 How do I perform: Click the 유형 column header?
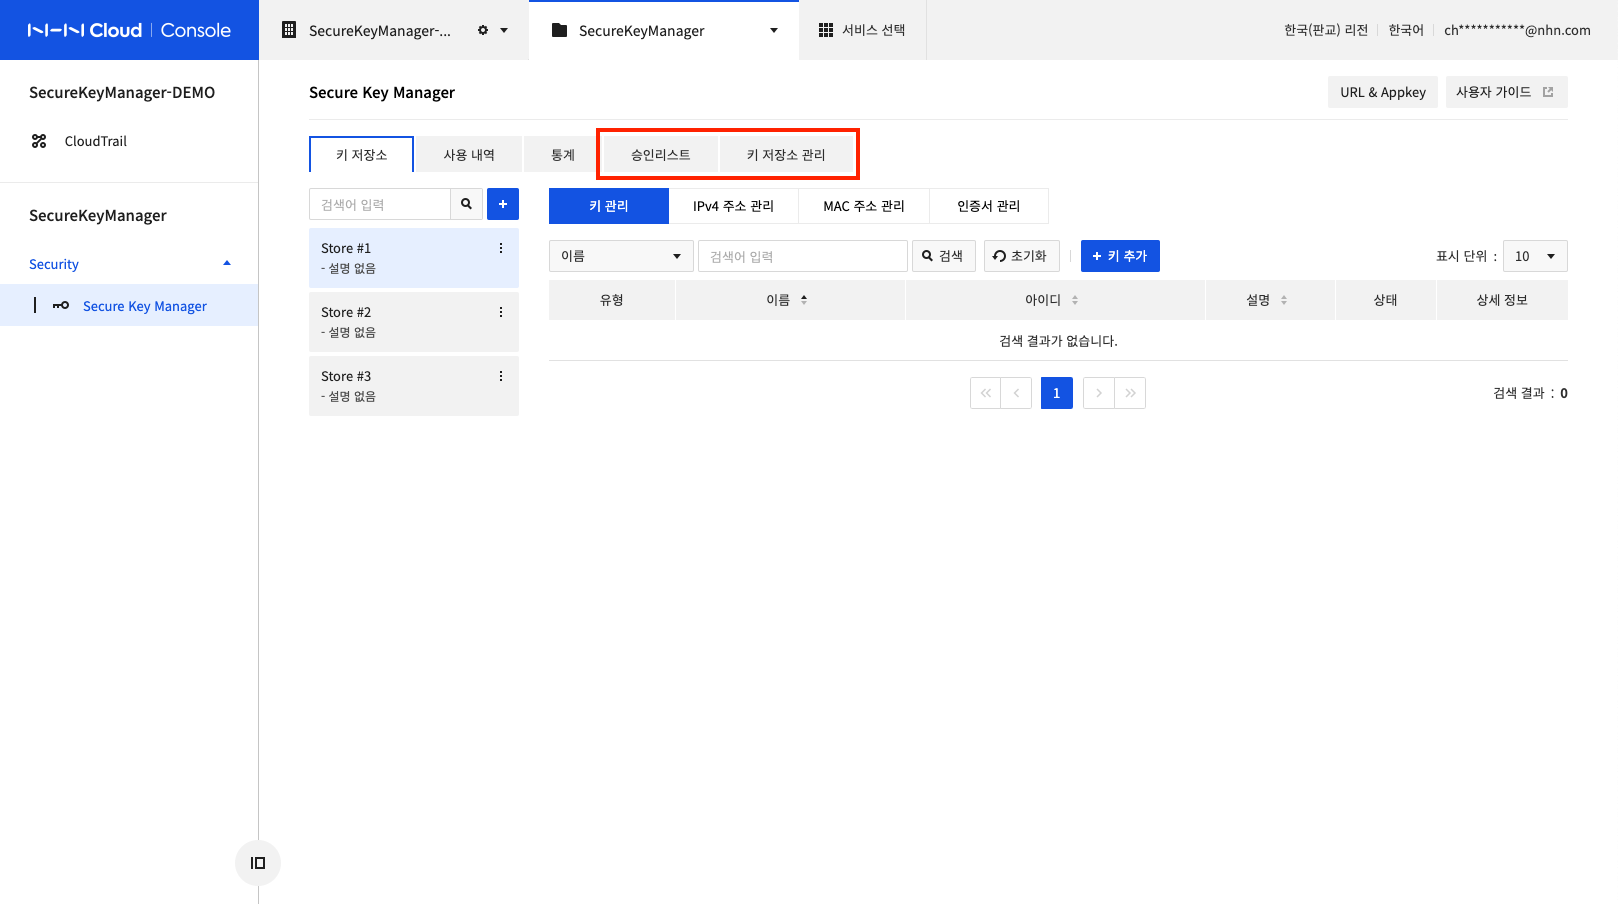(x=612, y=300)
